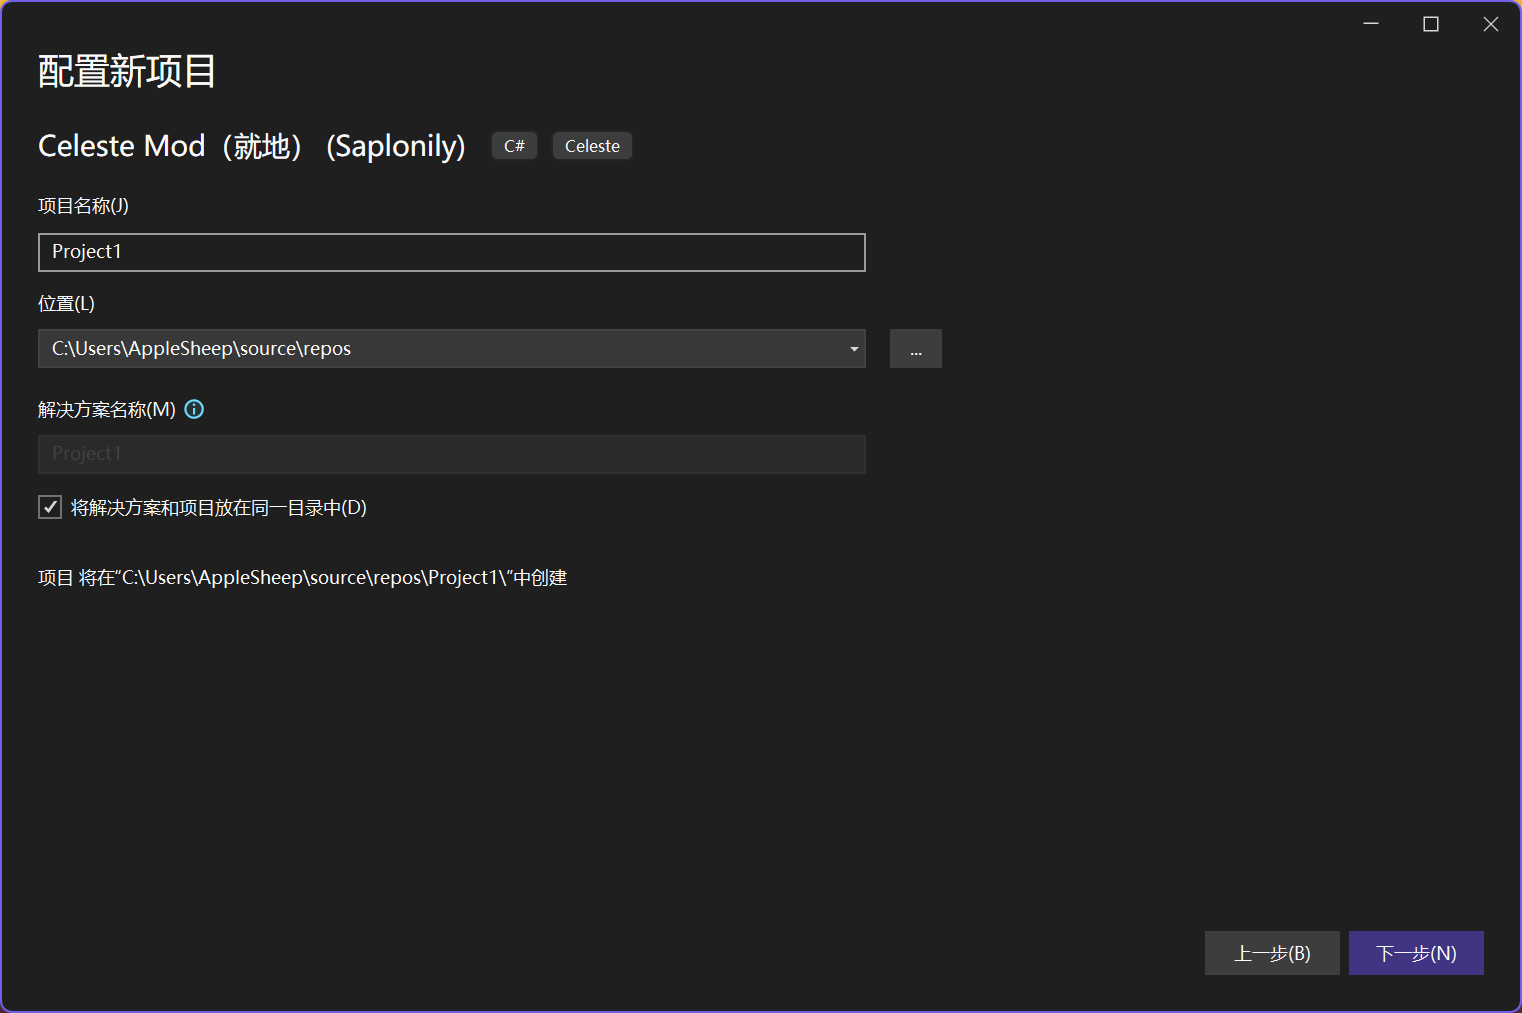Image resolution: width=1522 pixels, height=1013 pixels.
Task: Uncheck 将解决方案和项目放在同一目录中 checkbox
Action: tap(50, 507)
